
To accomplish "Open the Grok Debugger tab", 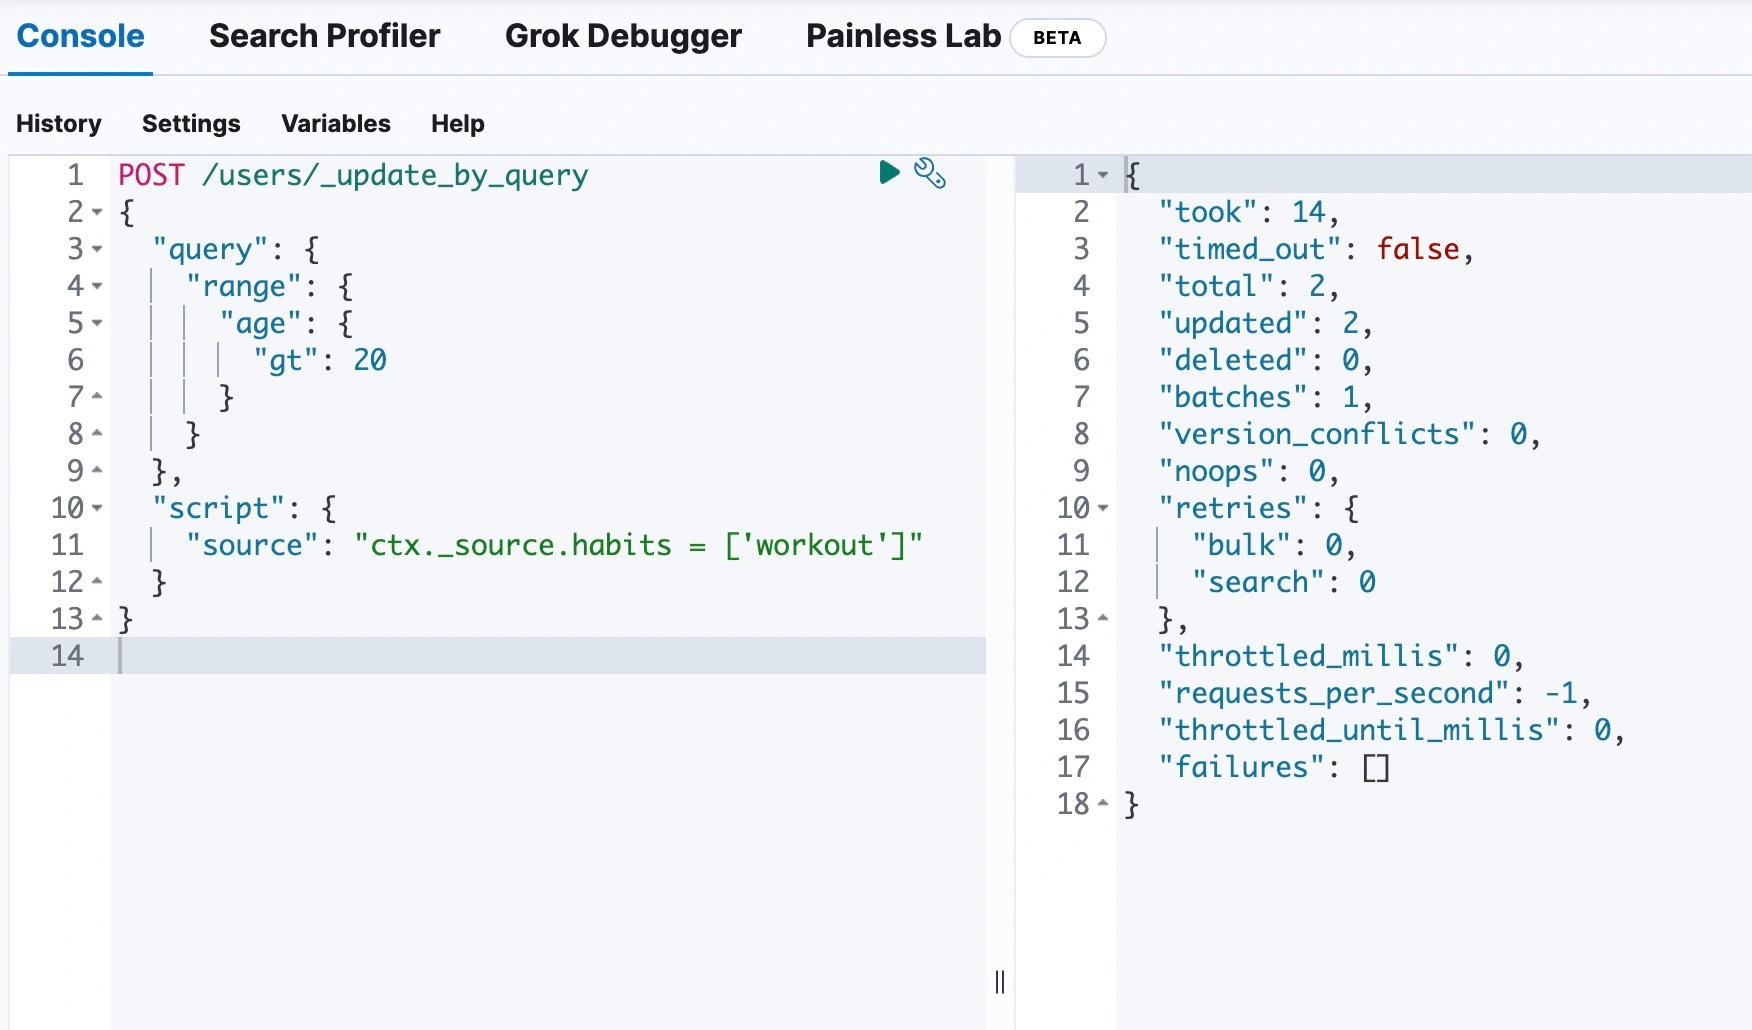I will [623, 36].
